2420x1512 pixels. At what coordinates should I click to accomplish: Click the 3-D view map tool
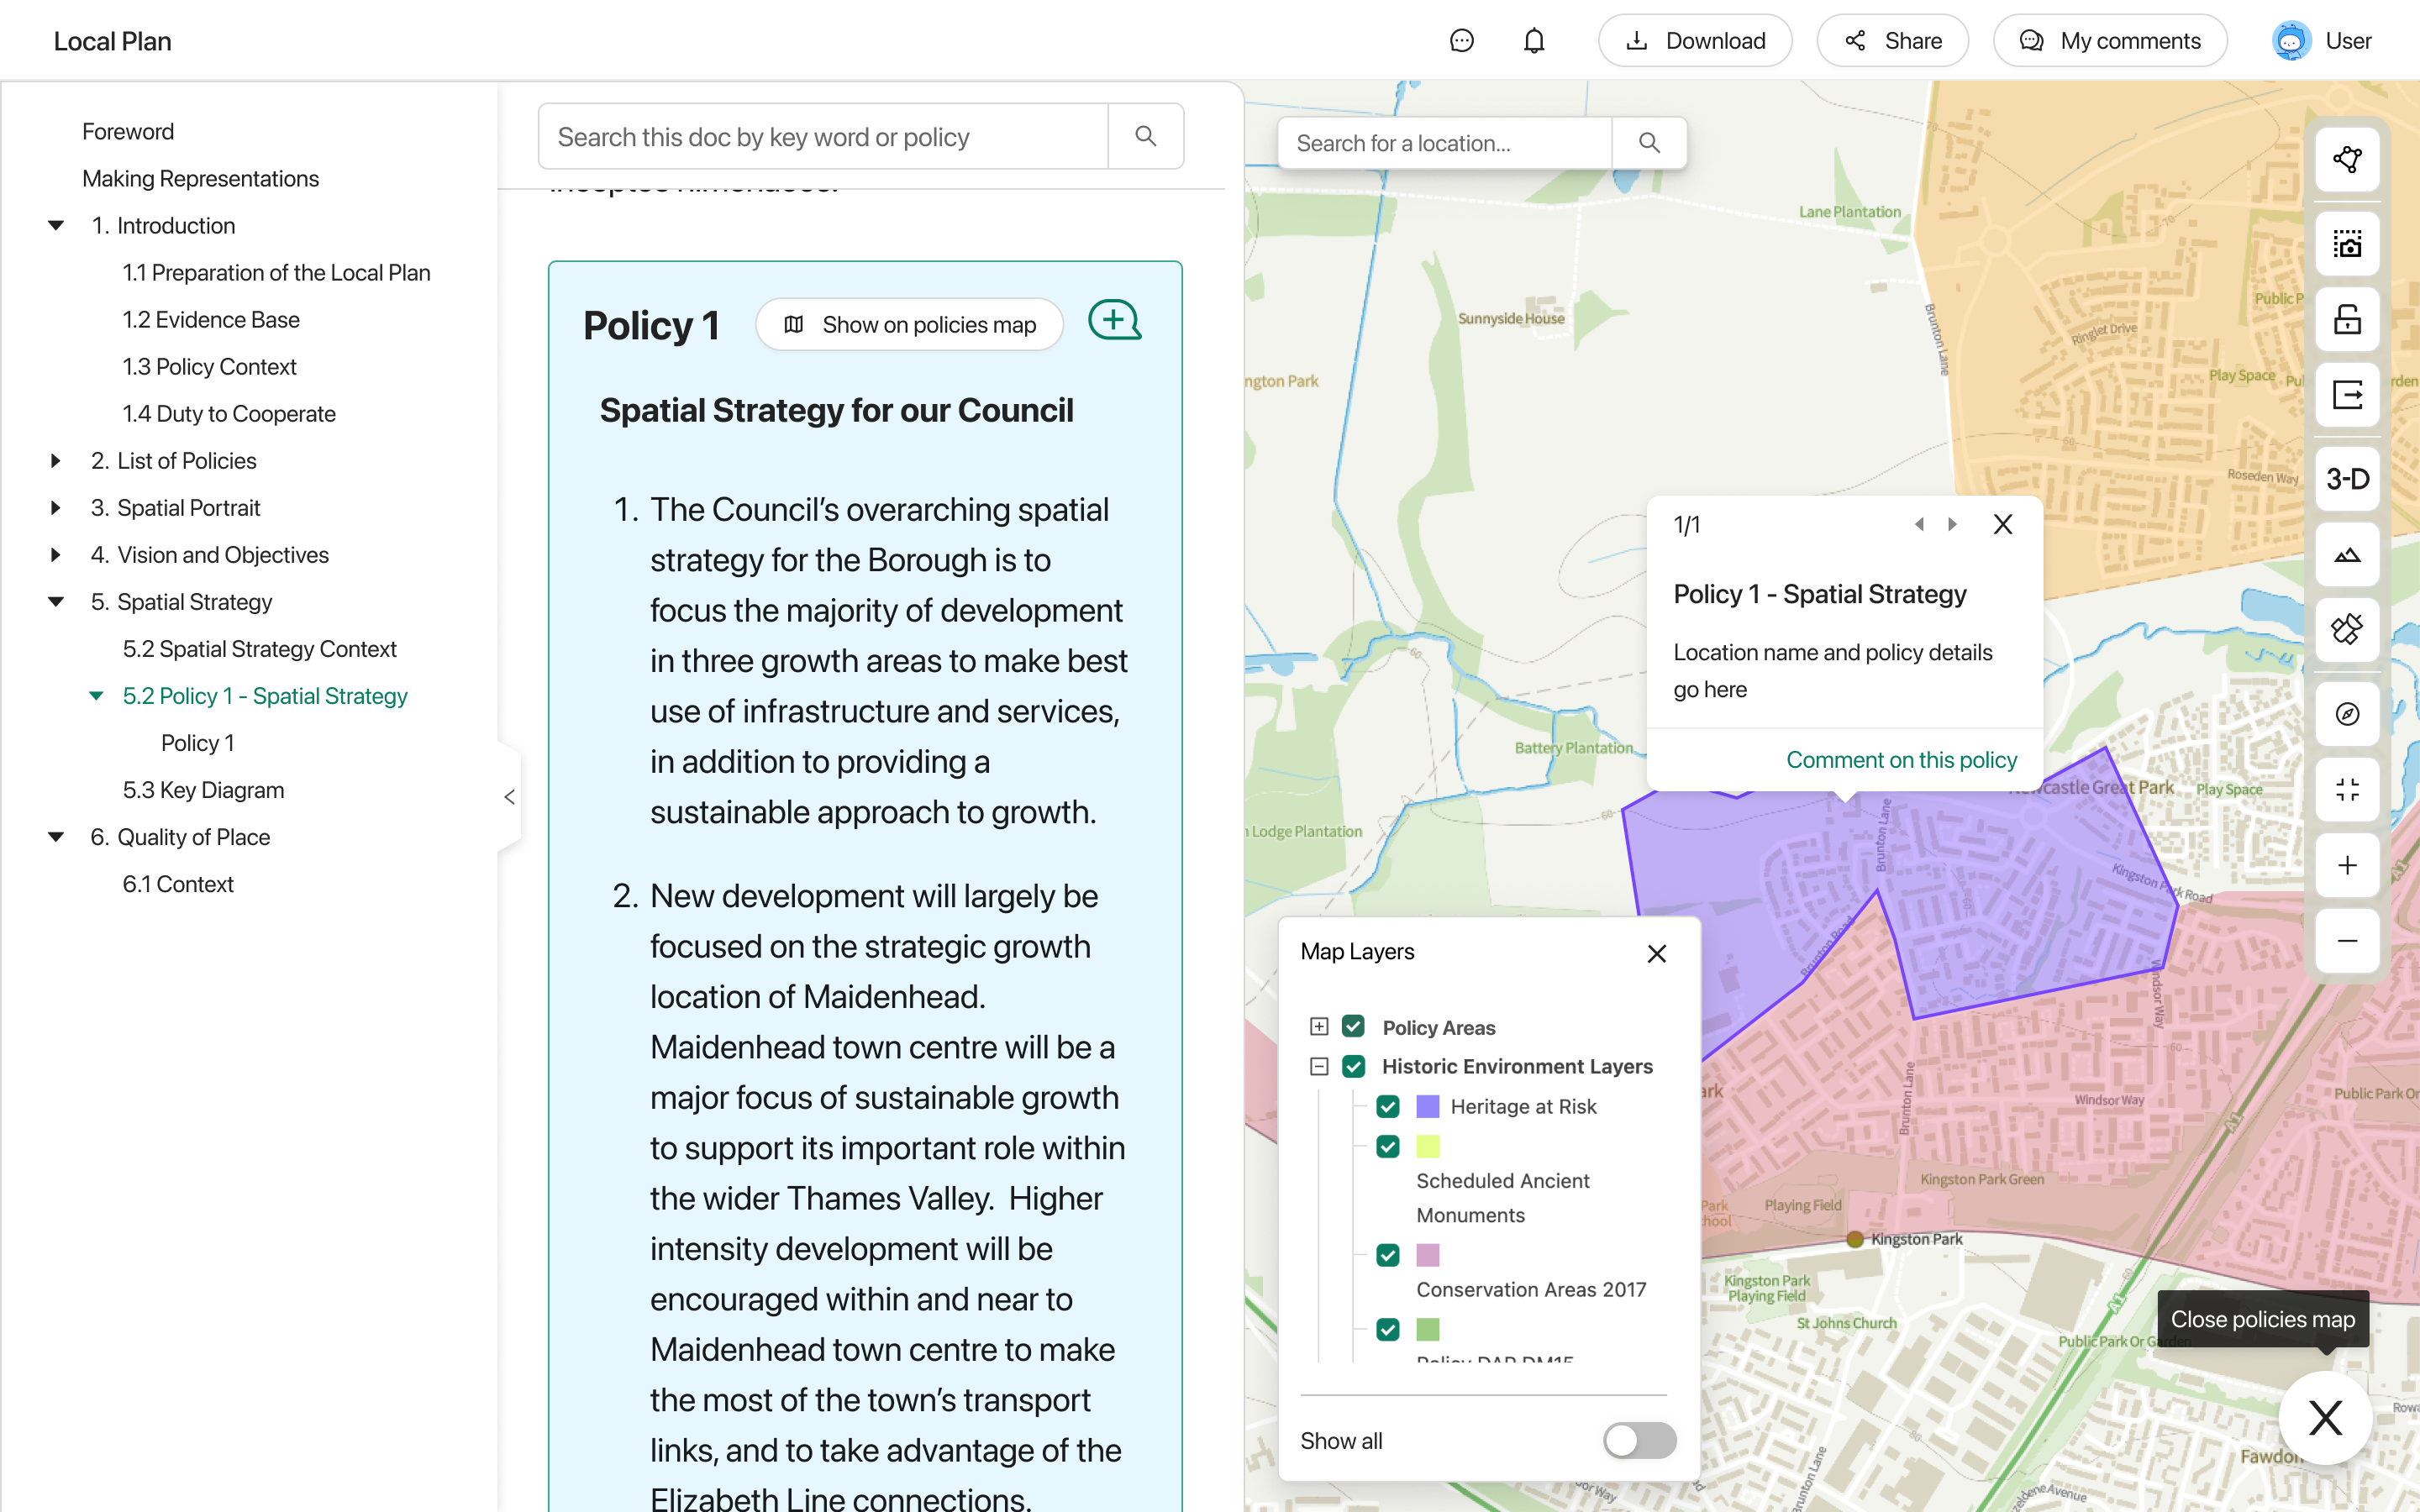(2347, 479)
